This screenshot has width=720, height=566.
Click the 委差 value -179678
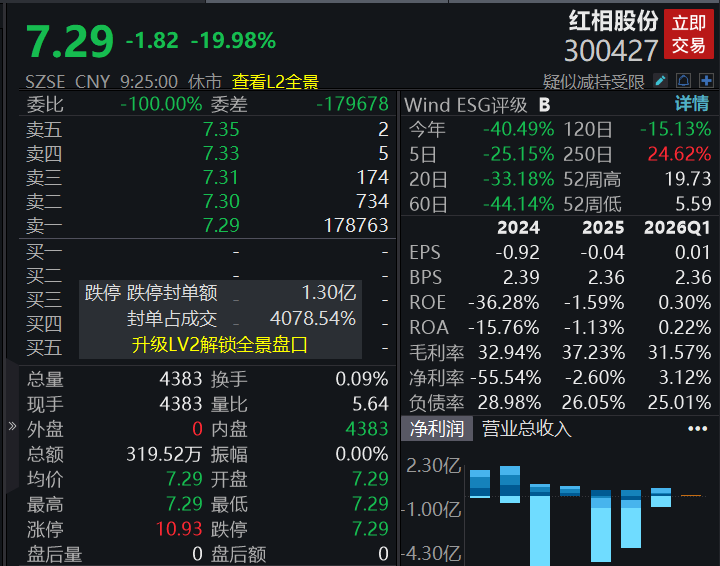tap(353, 104)
